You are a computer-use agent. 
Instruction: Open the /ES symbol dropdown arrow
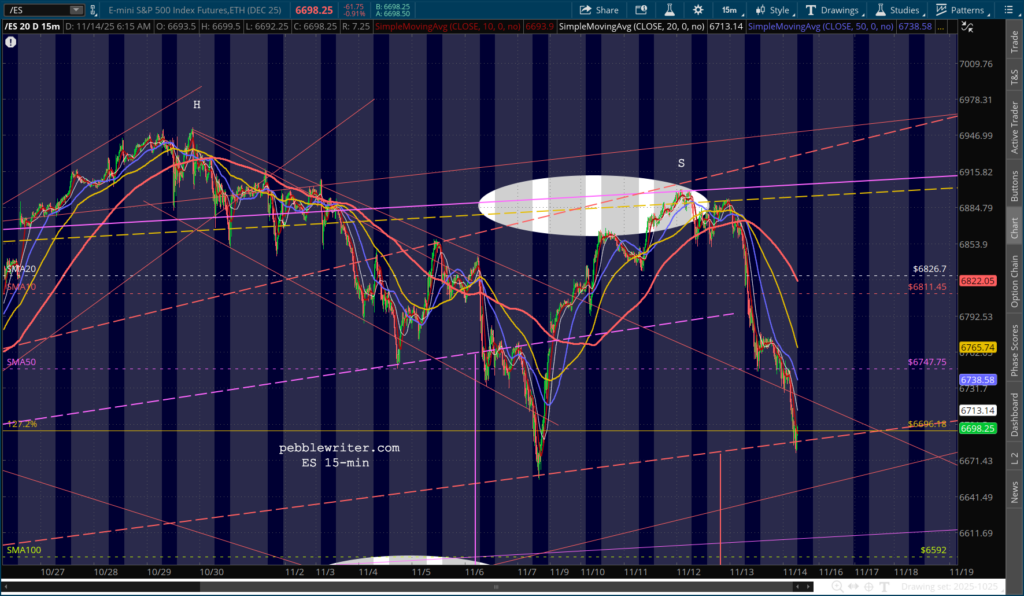(76, 10)
